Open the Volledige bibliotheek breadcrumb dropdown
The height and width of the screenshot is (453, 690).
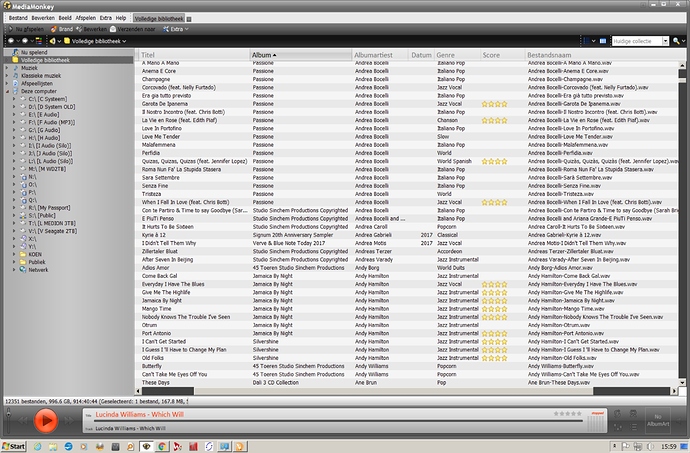pos(125,41)
